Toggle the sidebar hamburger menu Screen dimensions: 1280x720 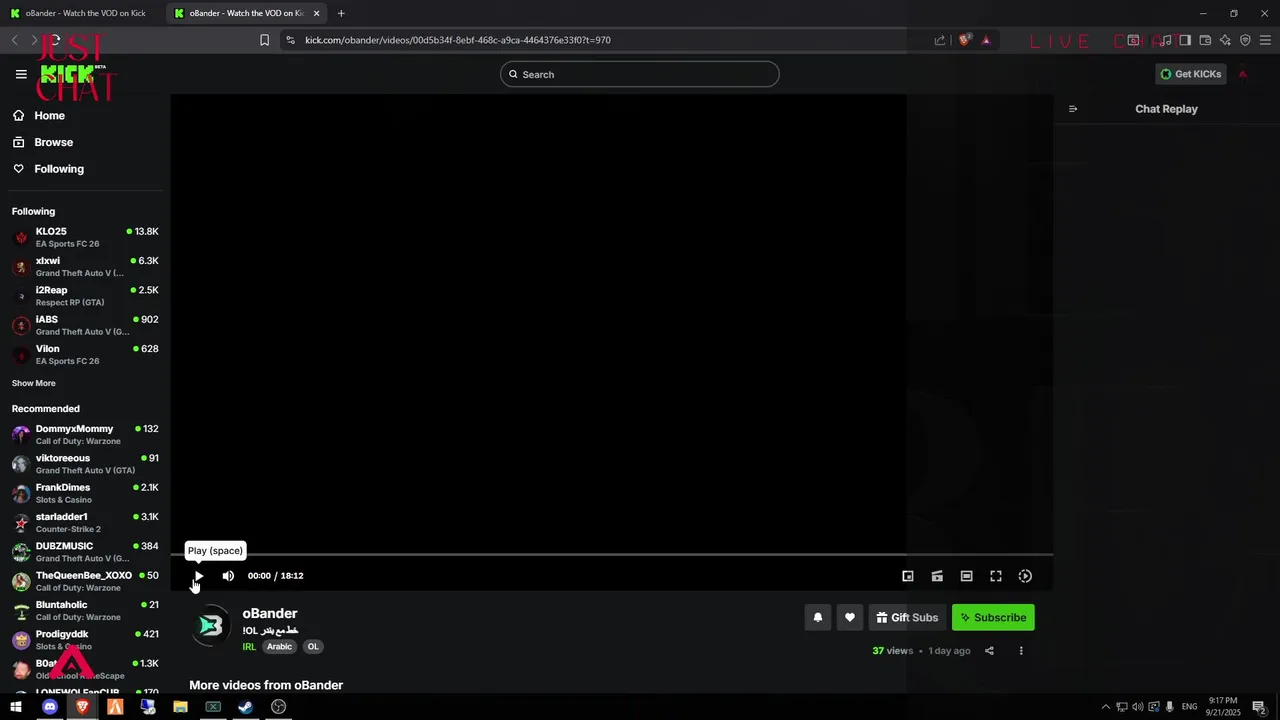(x=21, y=74)
